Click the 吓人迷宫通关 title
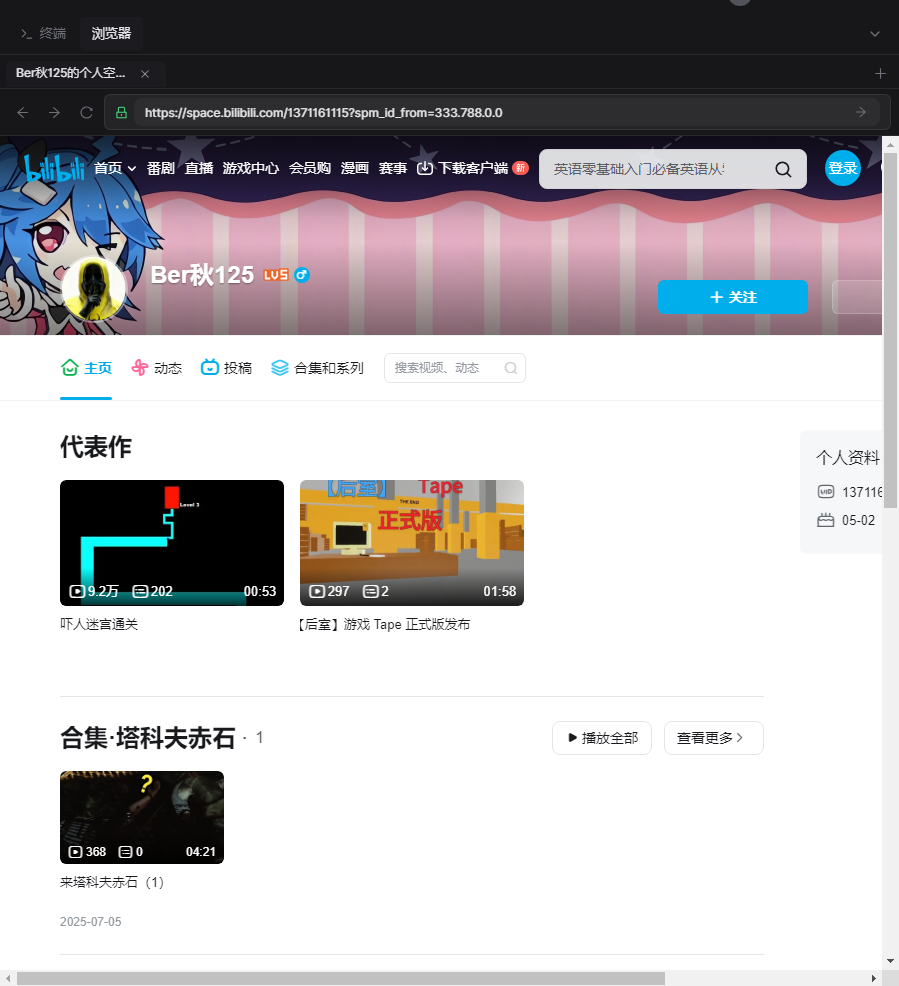The image size is (899, 986). point(99,624)
